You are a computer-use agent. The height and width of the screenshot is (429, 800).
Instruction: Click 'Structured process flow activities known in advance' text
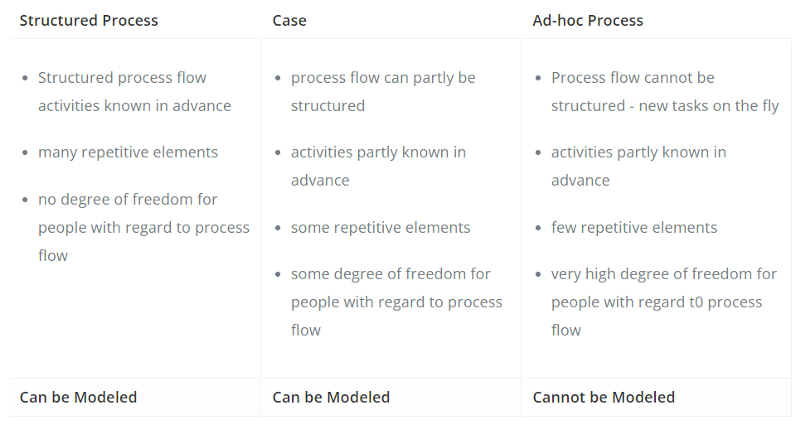click(x=134, y=91)
